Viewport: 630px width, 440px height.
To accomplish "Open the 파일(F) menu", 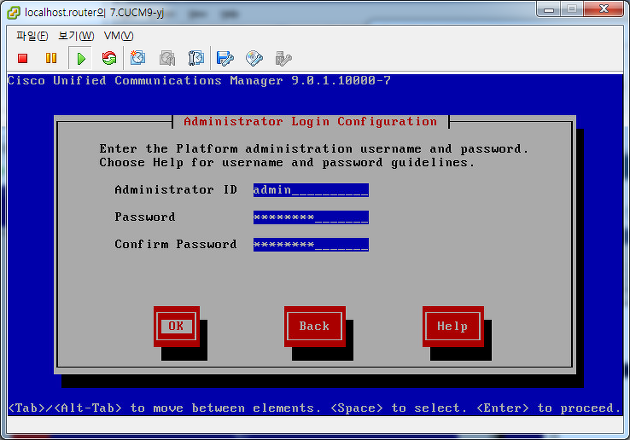I will pos(32,36).
